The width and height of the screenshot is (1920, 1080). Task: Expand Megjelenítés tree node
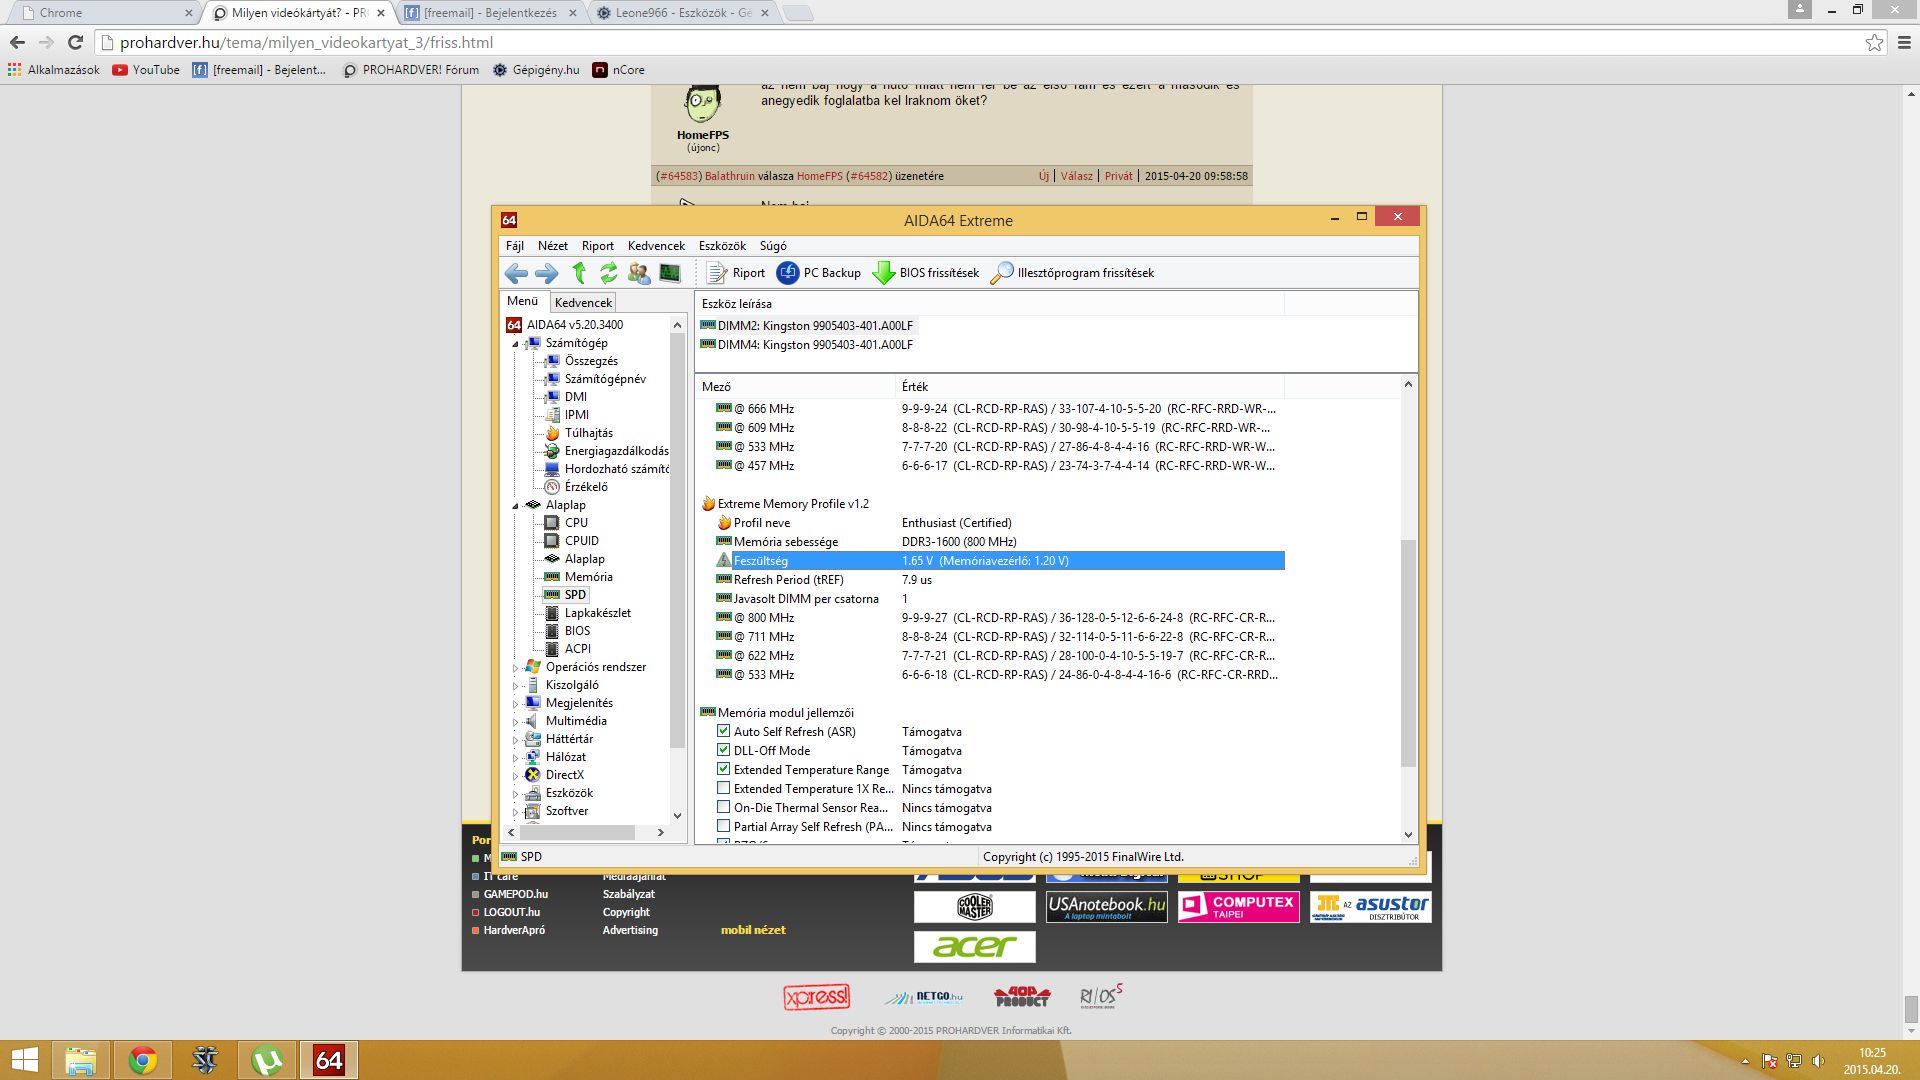pyautogui.click(x=516, y=703)
